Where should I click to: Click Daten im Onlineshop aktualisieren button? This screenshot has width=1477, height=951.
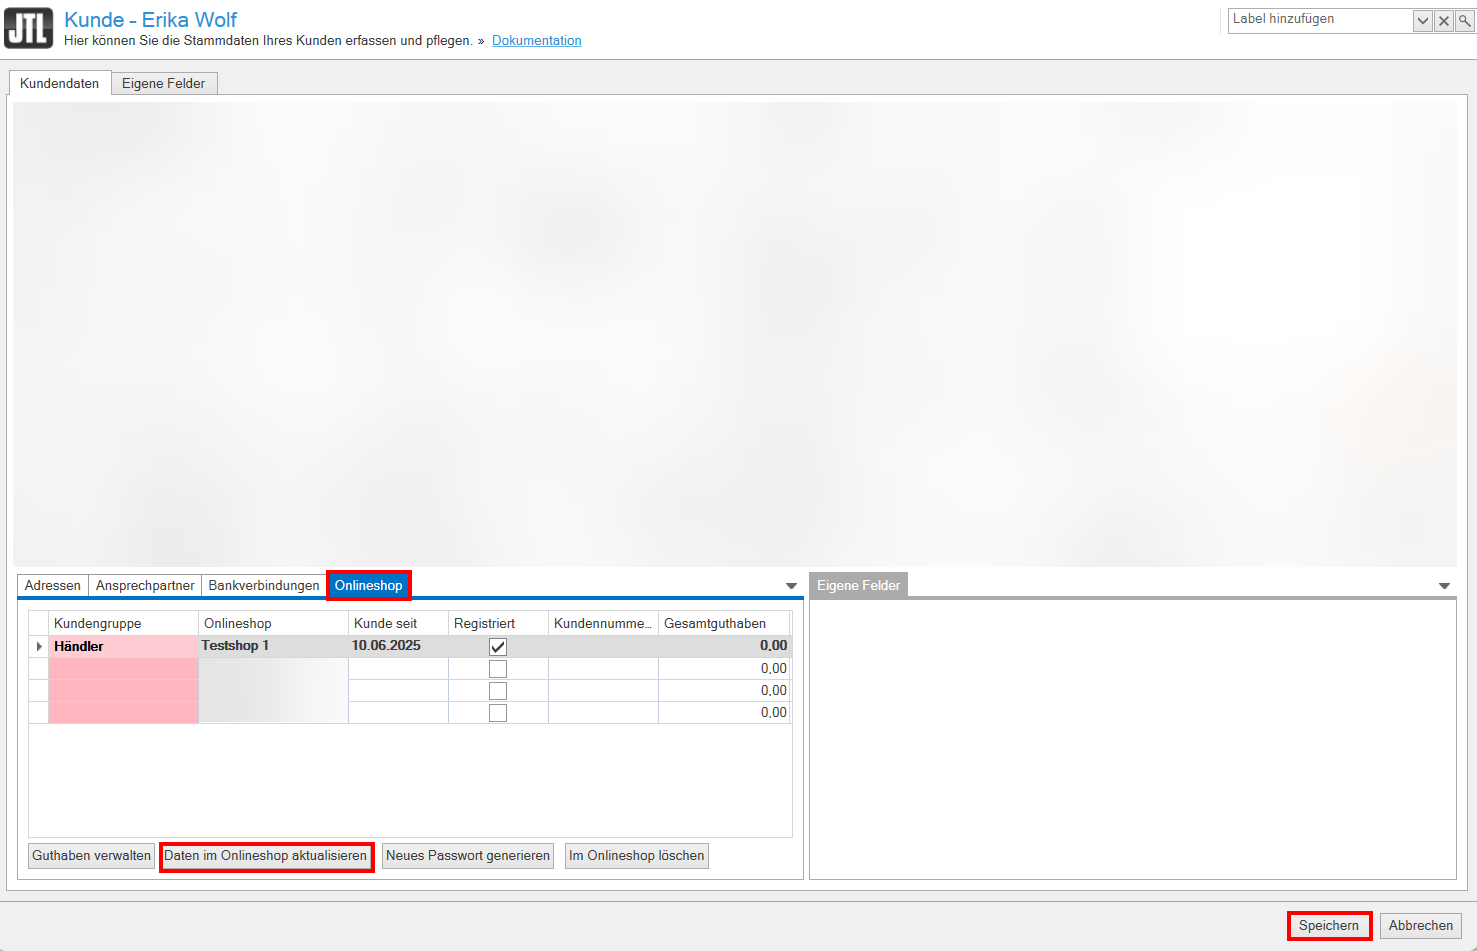(266, 856)
